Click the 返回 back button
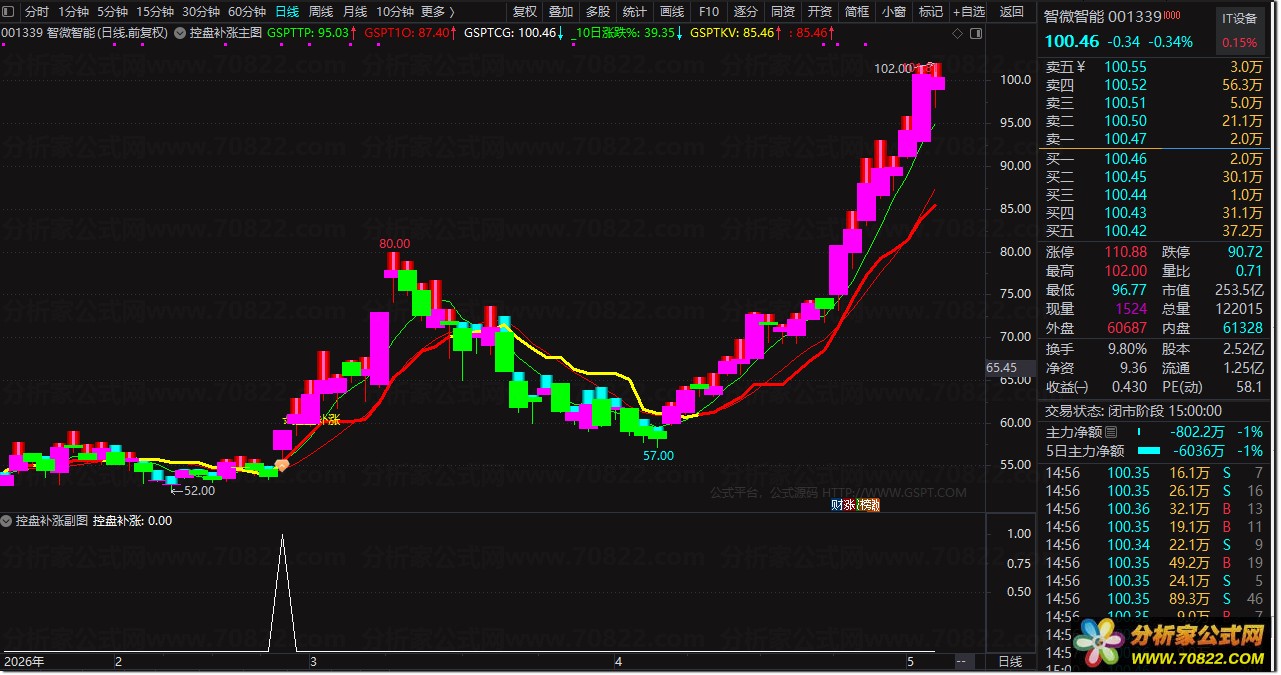This screenshot has height=675, width=1281. point(1012,12)
